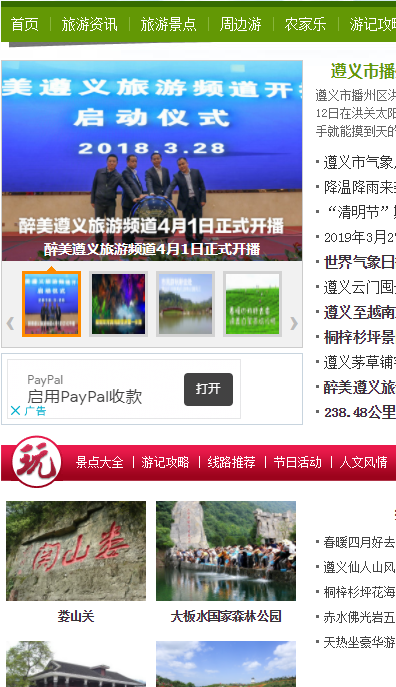Open article starting 春暖四月好去
This screenshot has width=396, height=687.
tap(359, 542)
